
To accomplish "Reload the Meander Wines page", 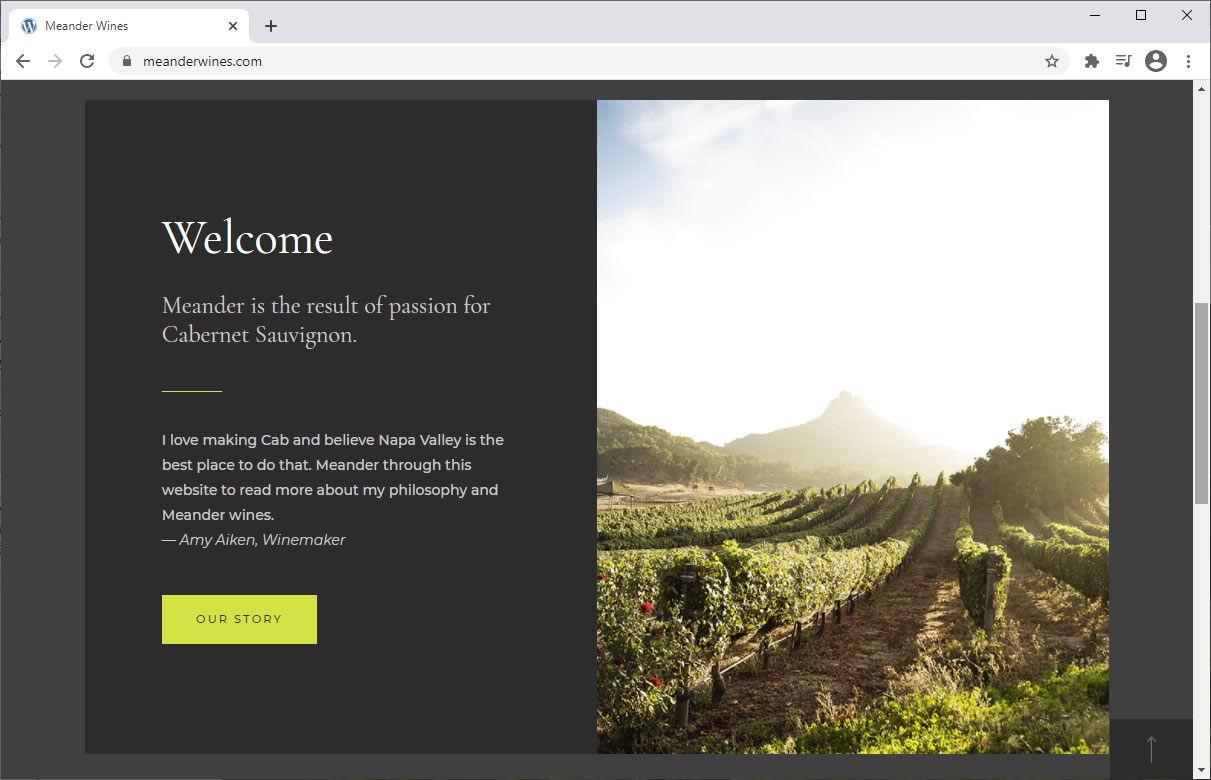I will tap(87, 61).
